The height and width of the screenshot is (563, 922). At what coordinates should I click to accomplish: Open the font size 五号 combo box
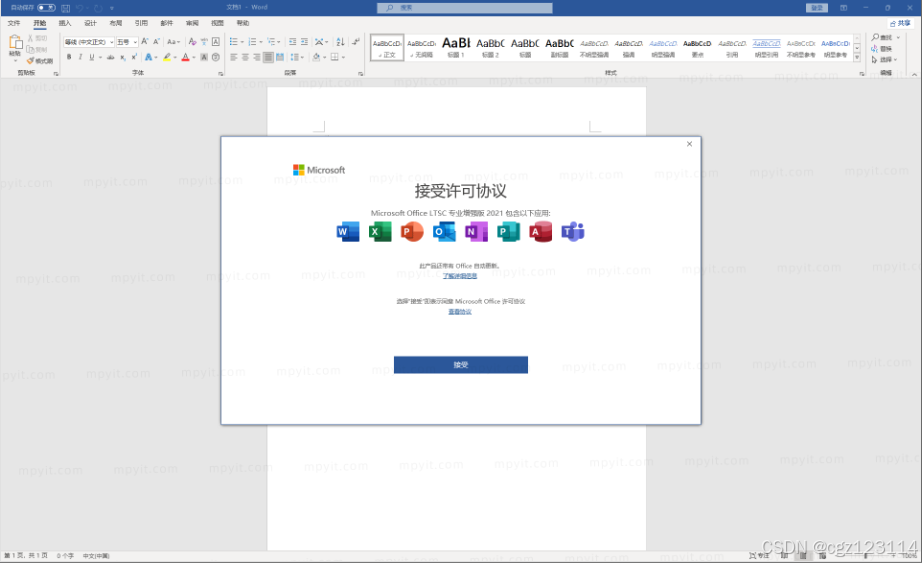click(x=126, y=42)
